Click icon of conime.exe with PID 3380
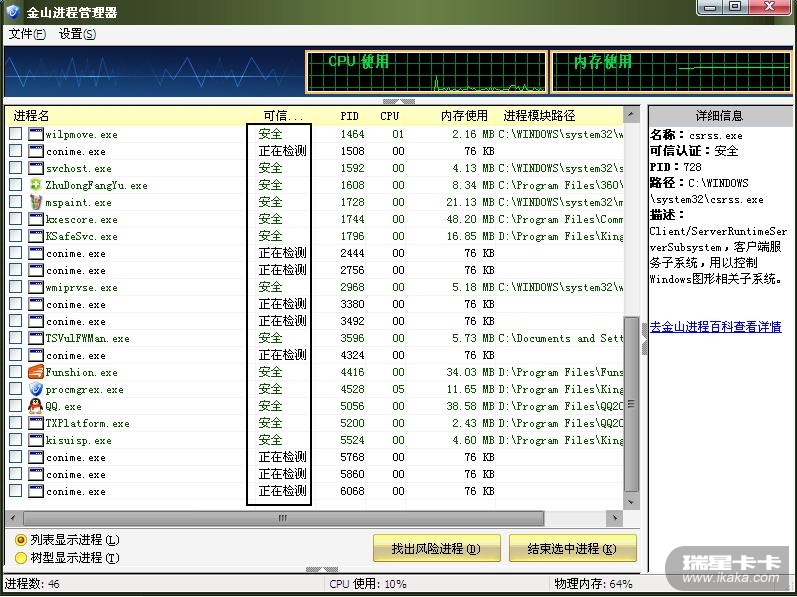The image size is (797, 597). (36, 304)
